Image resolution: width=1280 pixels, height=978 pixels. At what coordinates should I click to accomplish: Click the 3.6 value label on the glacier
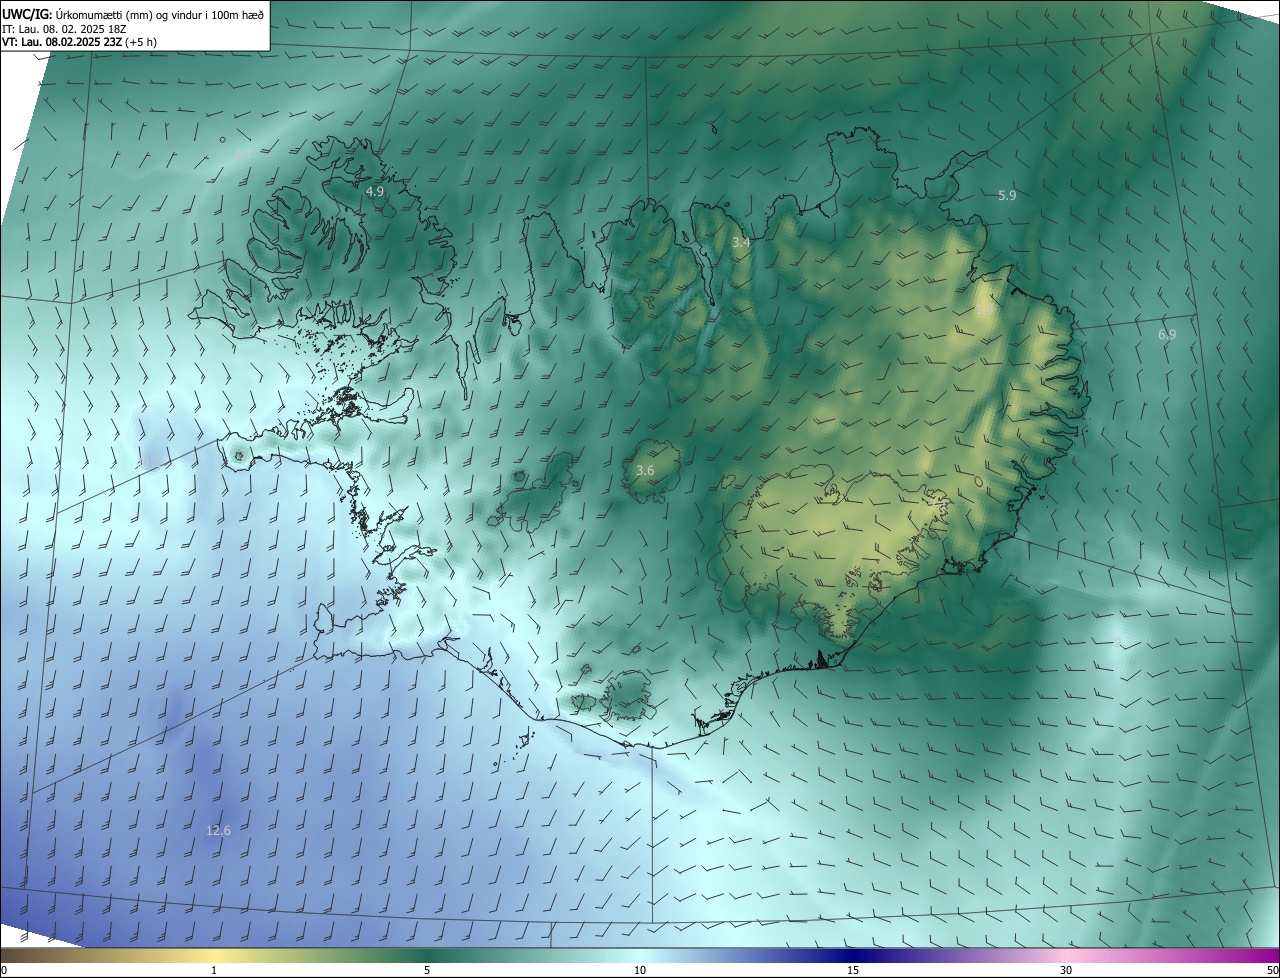[645, 470]
